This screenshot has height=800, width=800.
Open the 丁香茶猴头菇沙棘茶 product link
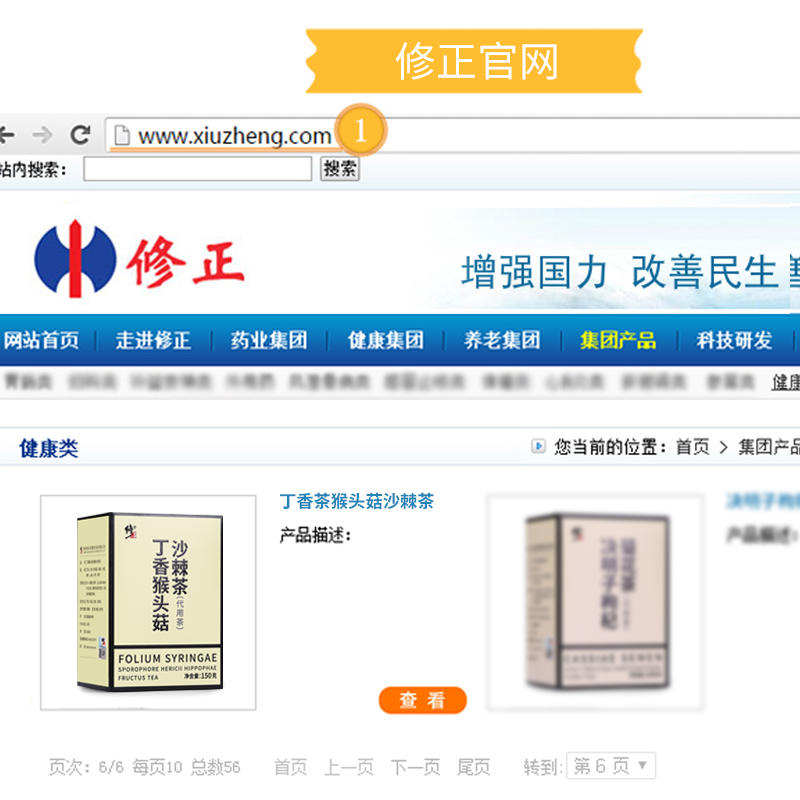(357, 501)
